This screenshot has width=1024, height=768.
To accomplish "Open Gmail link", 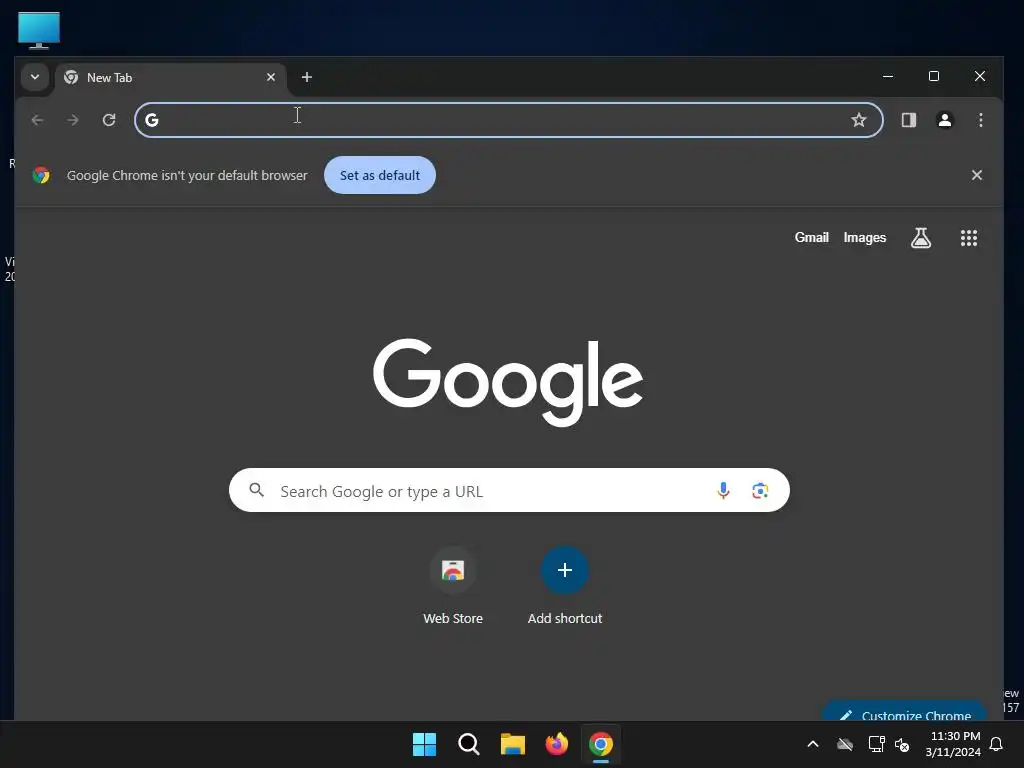I will tap(811, 238).
